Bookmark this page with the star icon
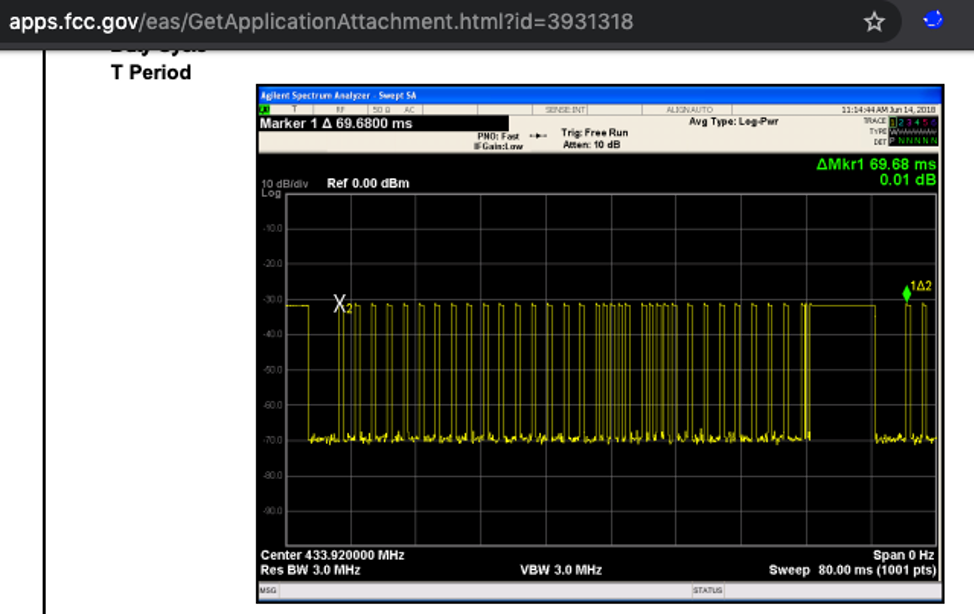Image resolution: width=974 pixels, height=614 pixels. [874, 22]
